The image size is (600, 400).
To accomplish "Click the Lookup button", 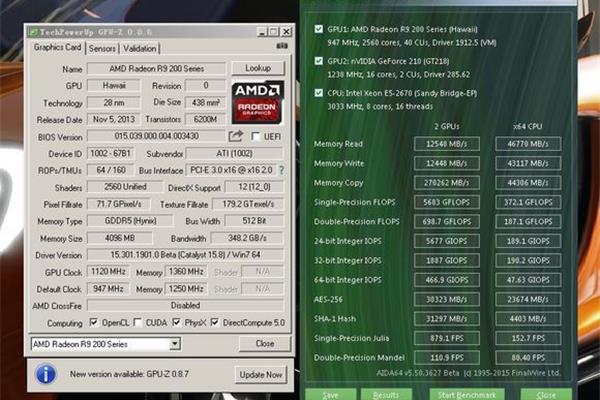I will [x=258, y=68].
